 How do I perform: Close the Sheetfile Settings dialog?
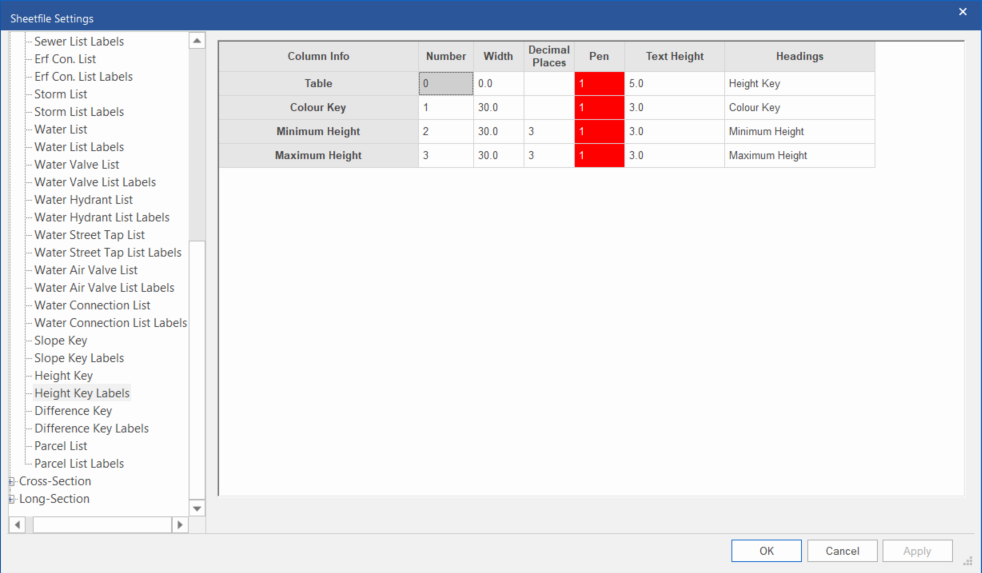tap(962, 12)
